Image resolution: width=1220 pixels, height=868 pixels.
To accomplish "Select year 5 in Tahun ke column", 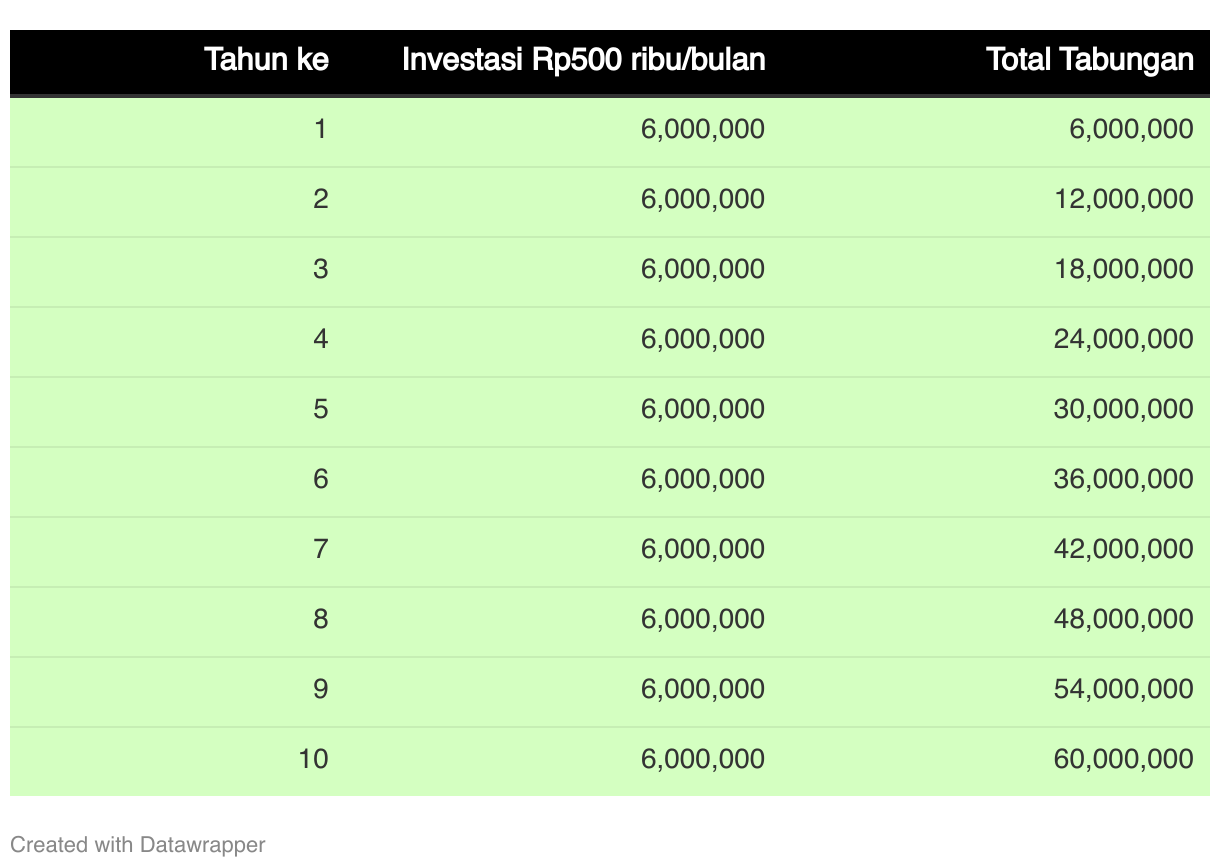I will 320,409.
